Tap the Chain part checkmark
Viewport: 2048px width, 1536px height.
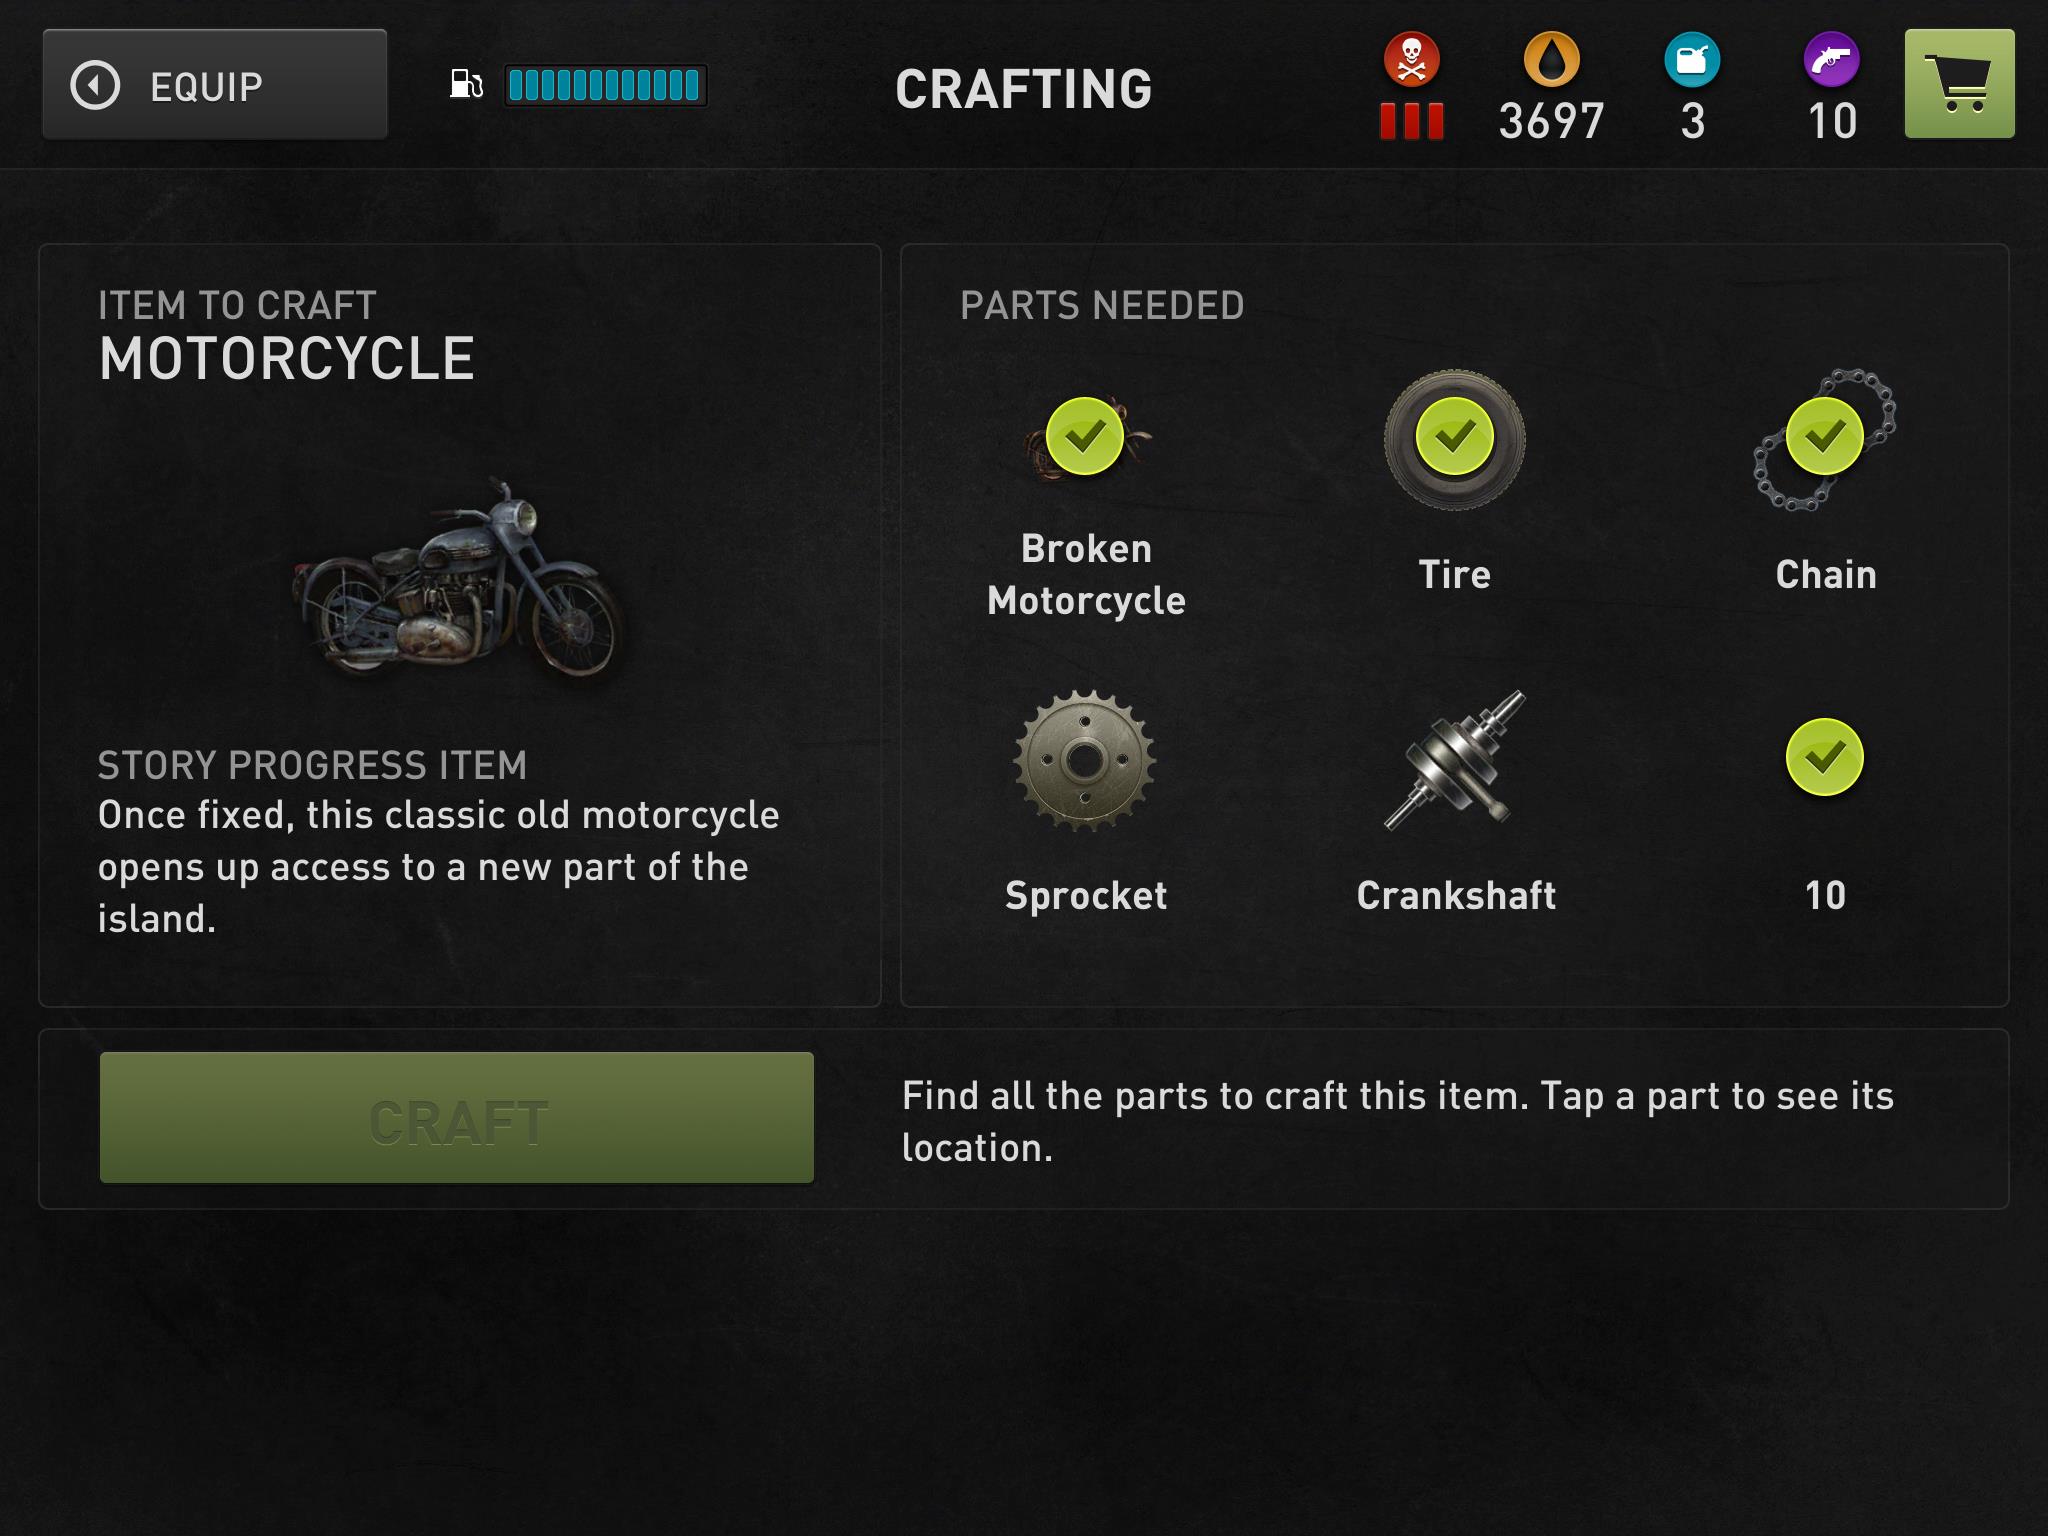coord(1825,436)
